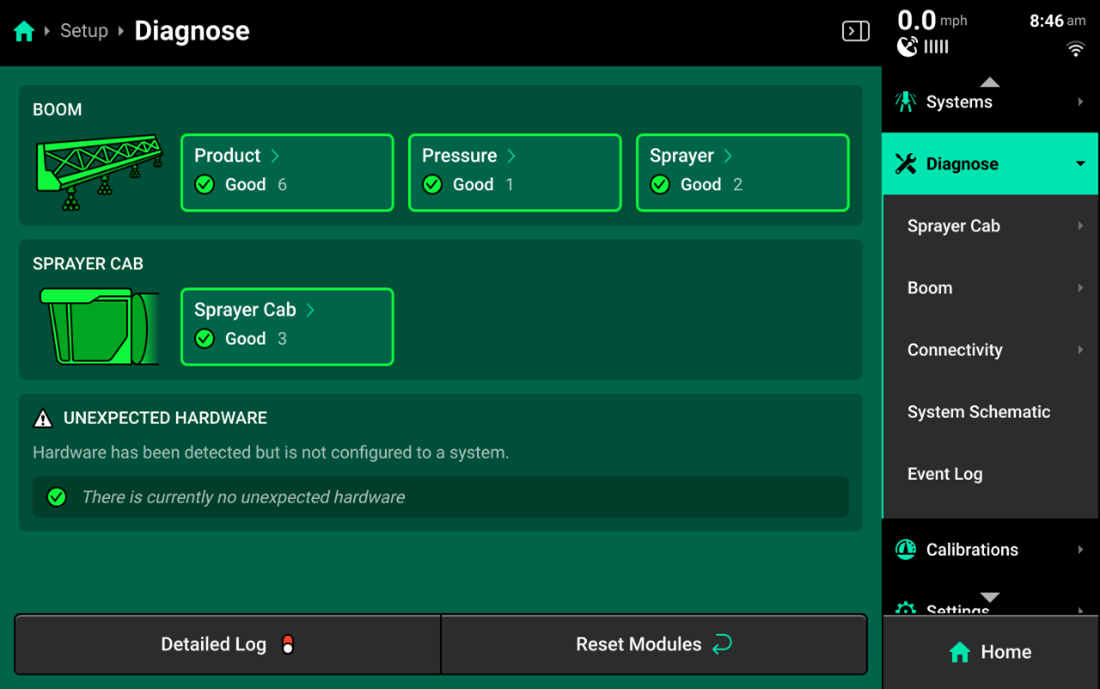
Task: Select the Calibrations gauge icon
Action: (x=905, y=549)
